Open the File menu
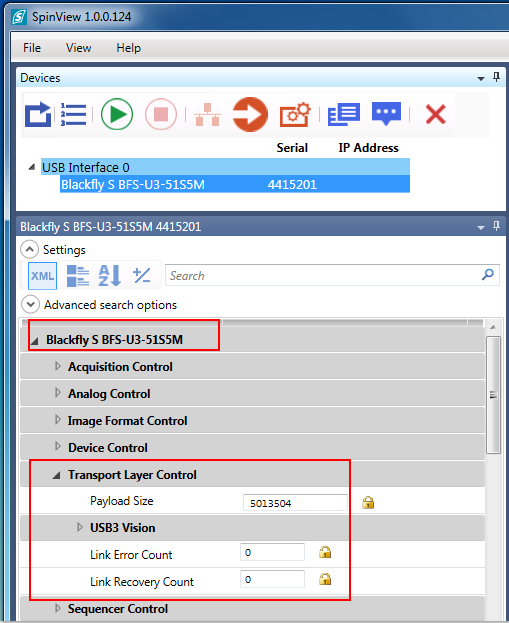Viewport: 509px width, 623px height. click(32, 48)
